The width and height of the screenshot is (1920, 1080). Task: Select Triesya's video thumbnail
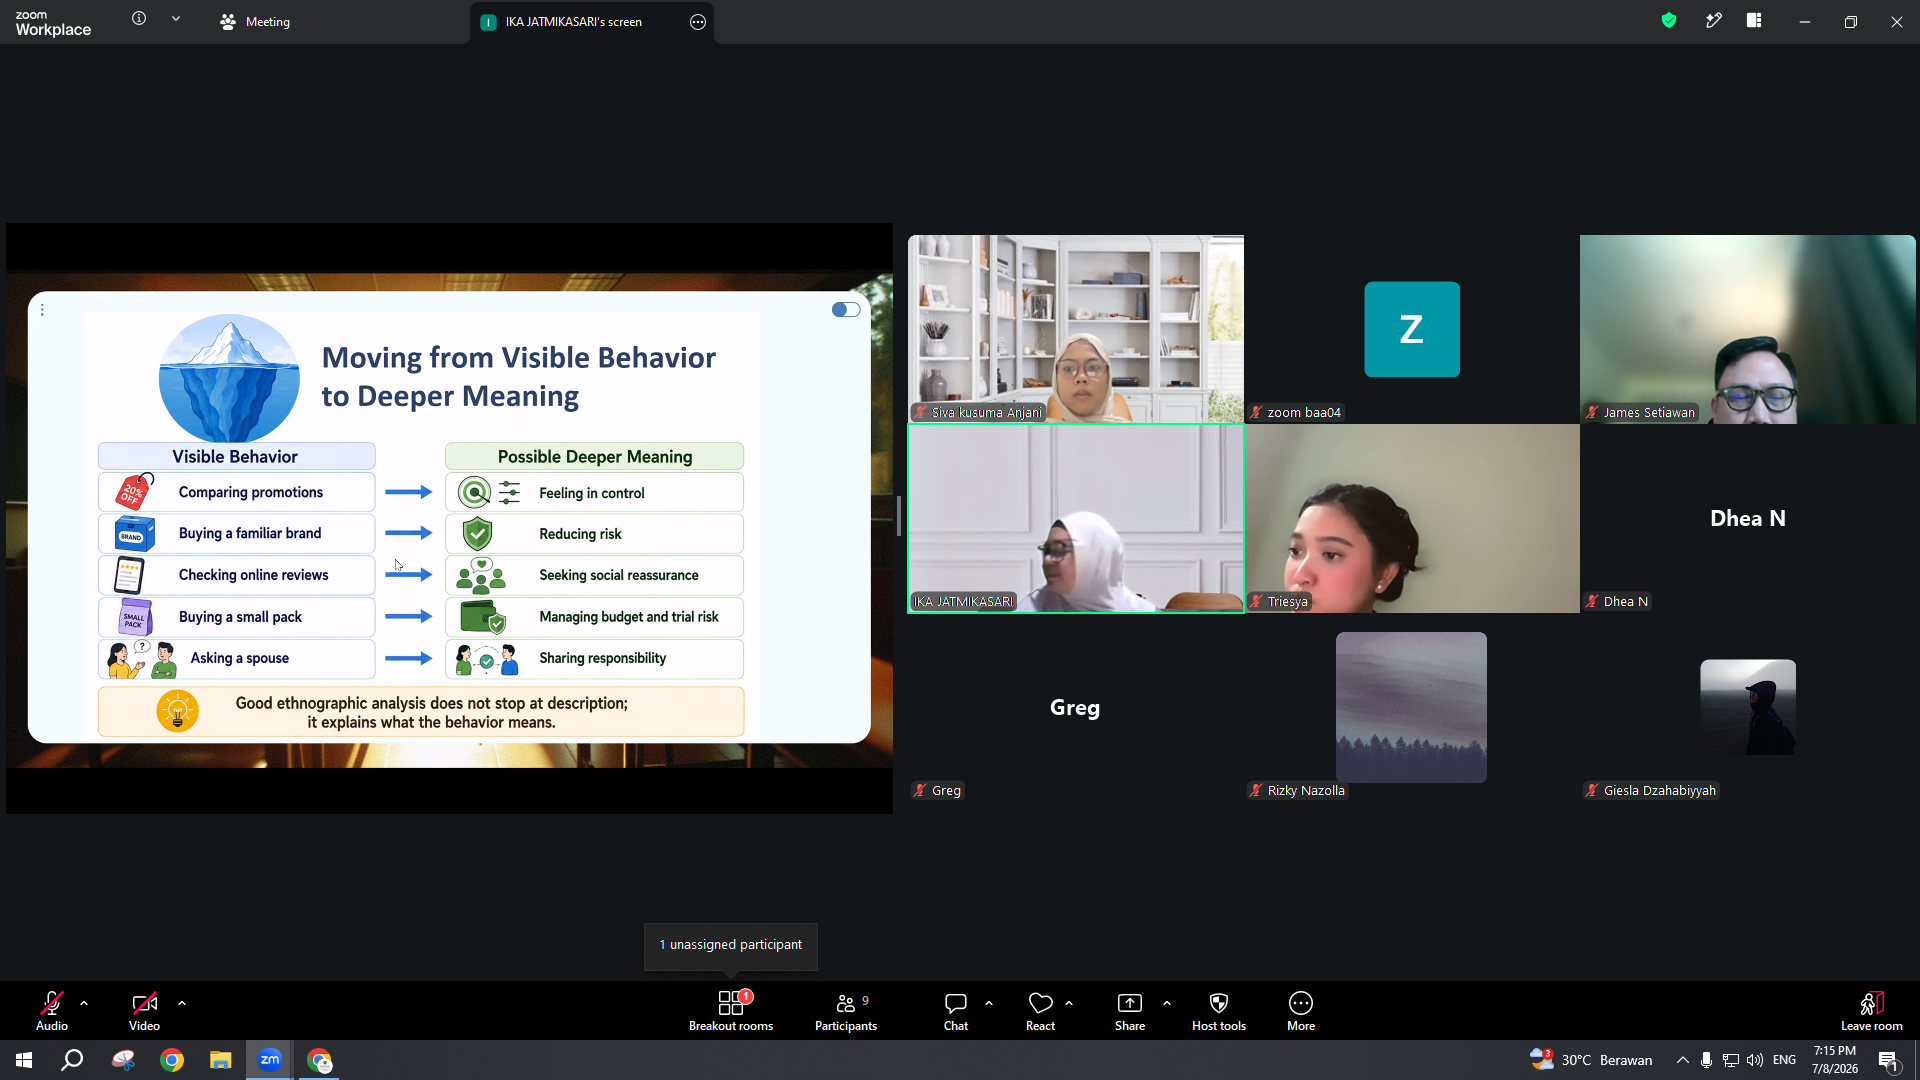(1412, 518)
